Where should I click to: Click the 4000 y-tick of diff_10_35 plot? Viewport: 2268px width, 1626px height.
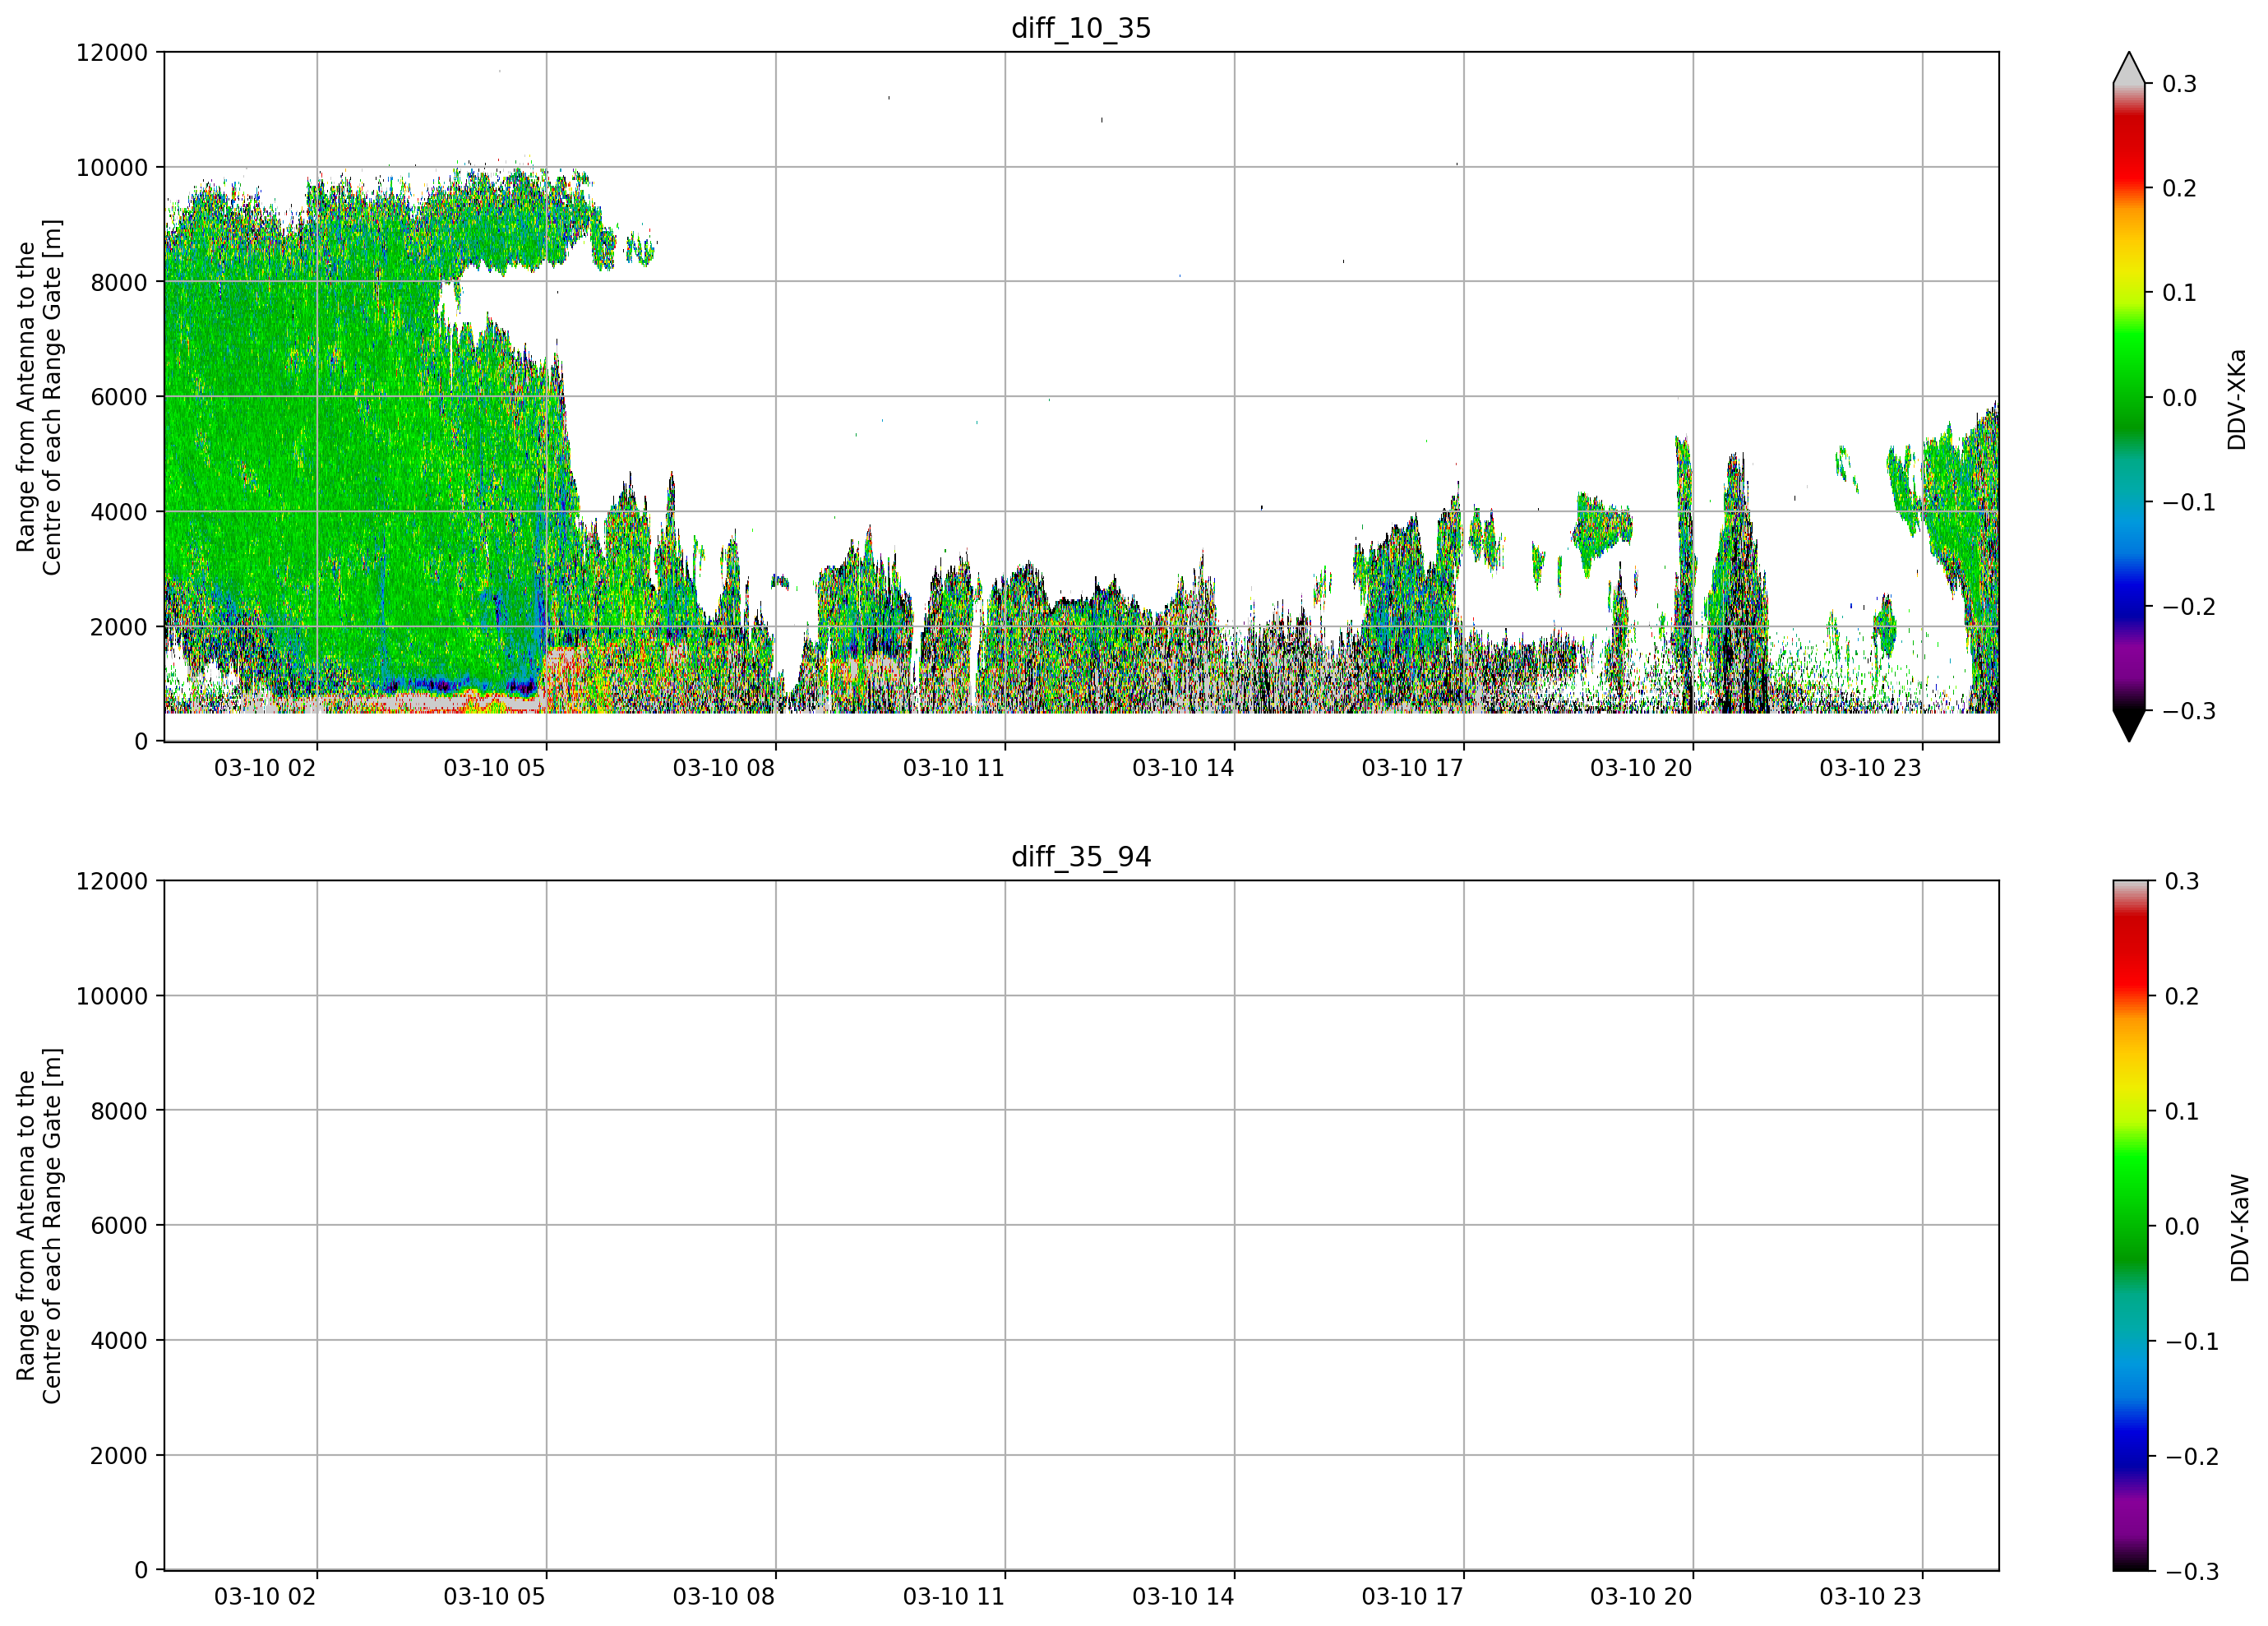[x=119, y=512]
